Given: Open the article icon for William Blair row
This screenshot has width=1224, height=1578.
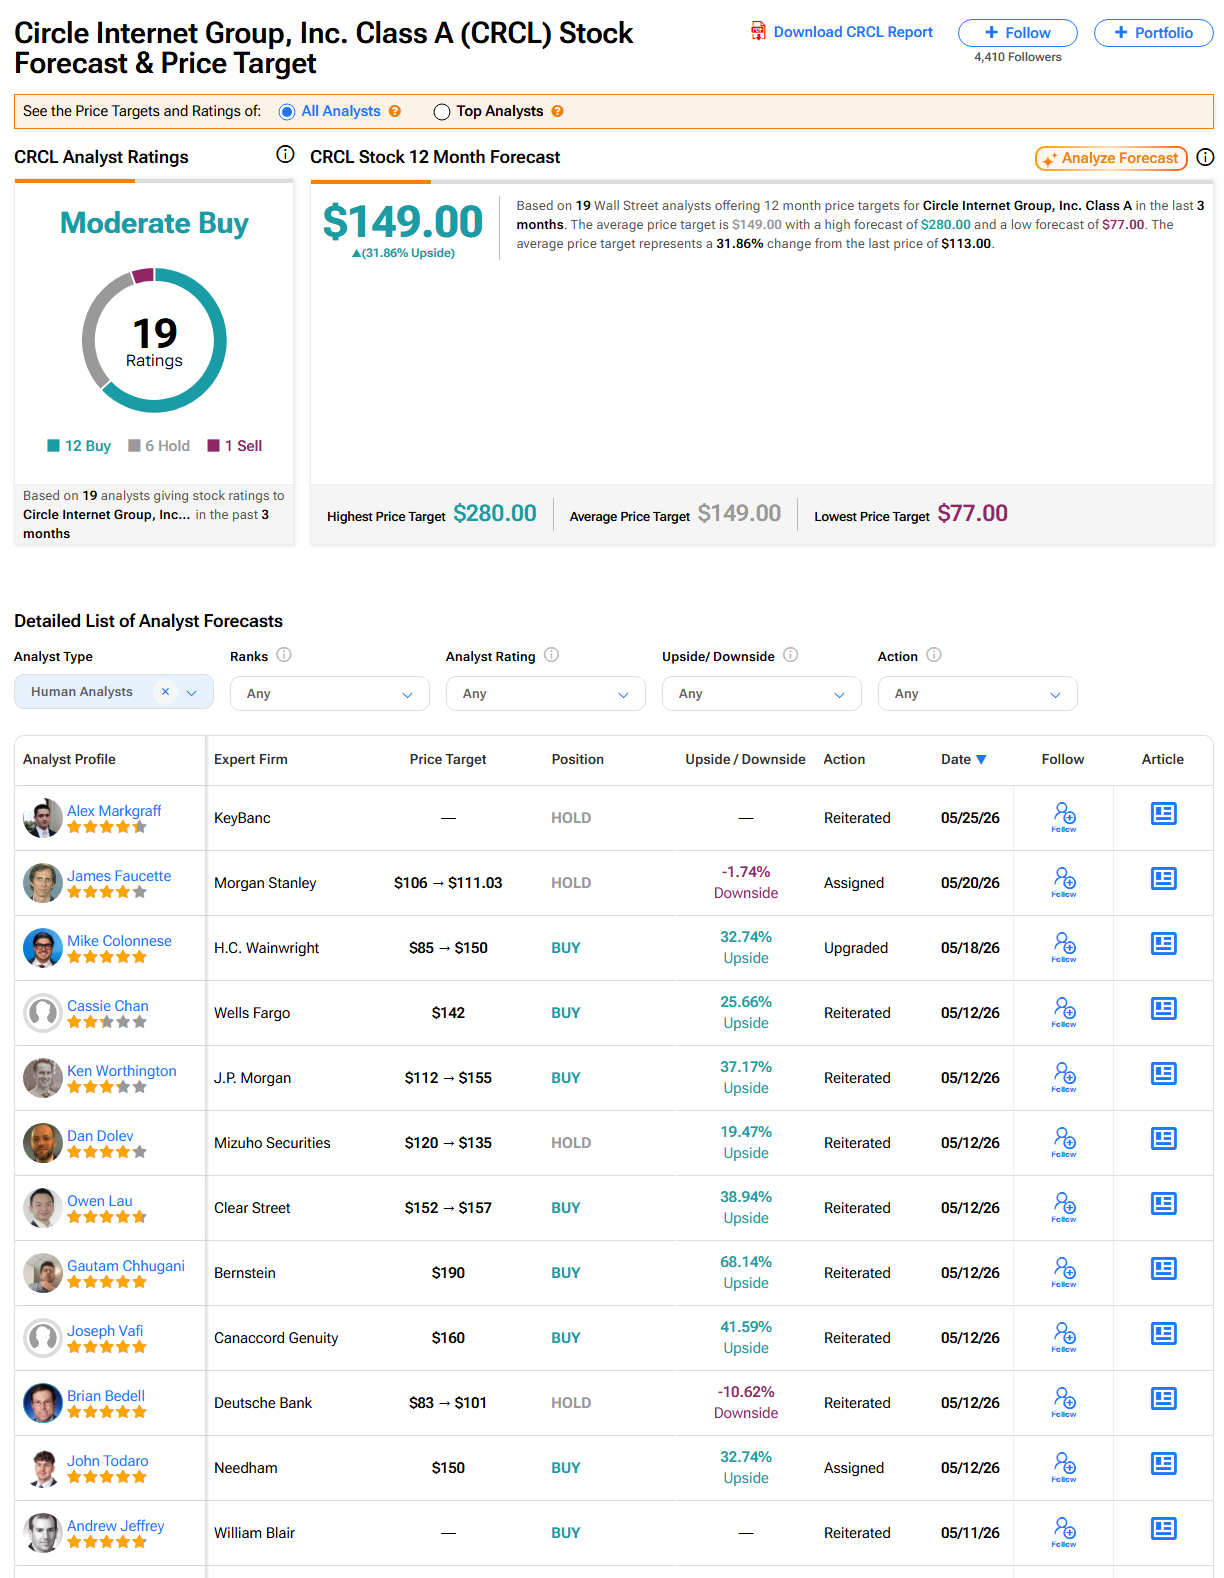Looking at the screenshot, I should [x=1164, y=1529].
